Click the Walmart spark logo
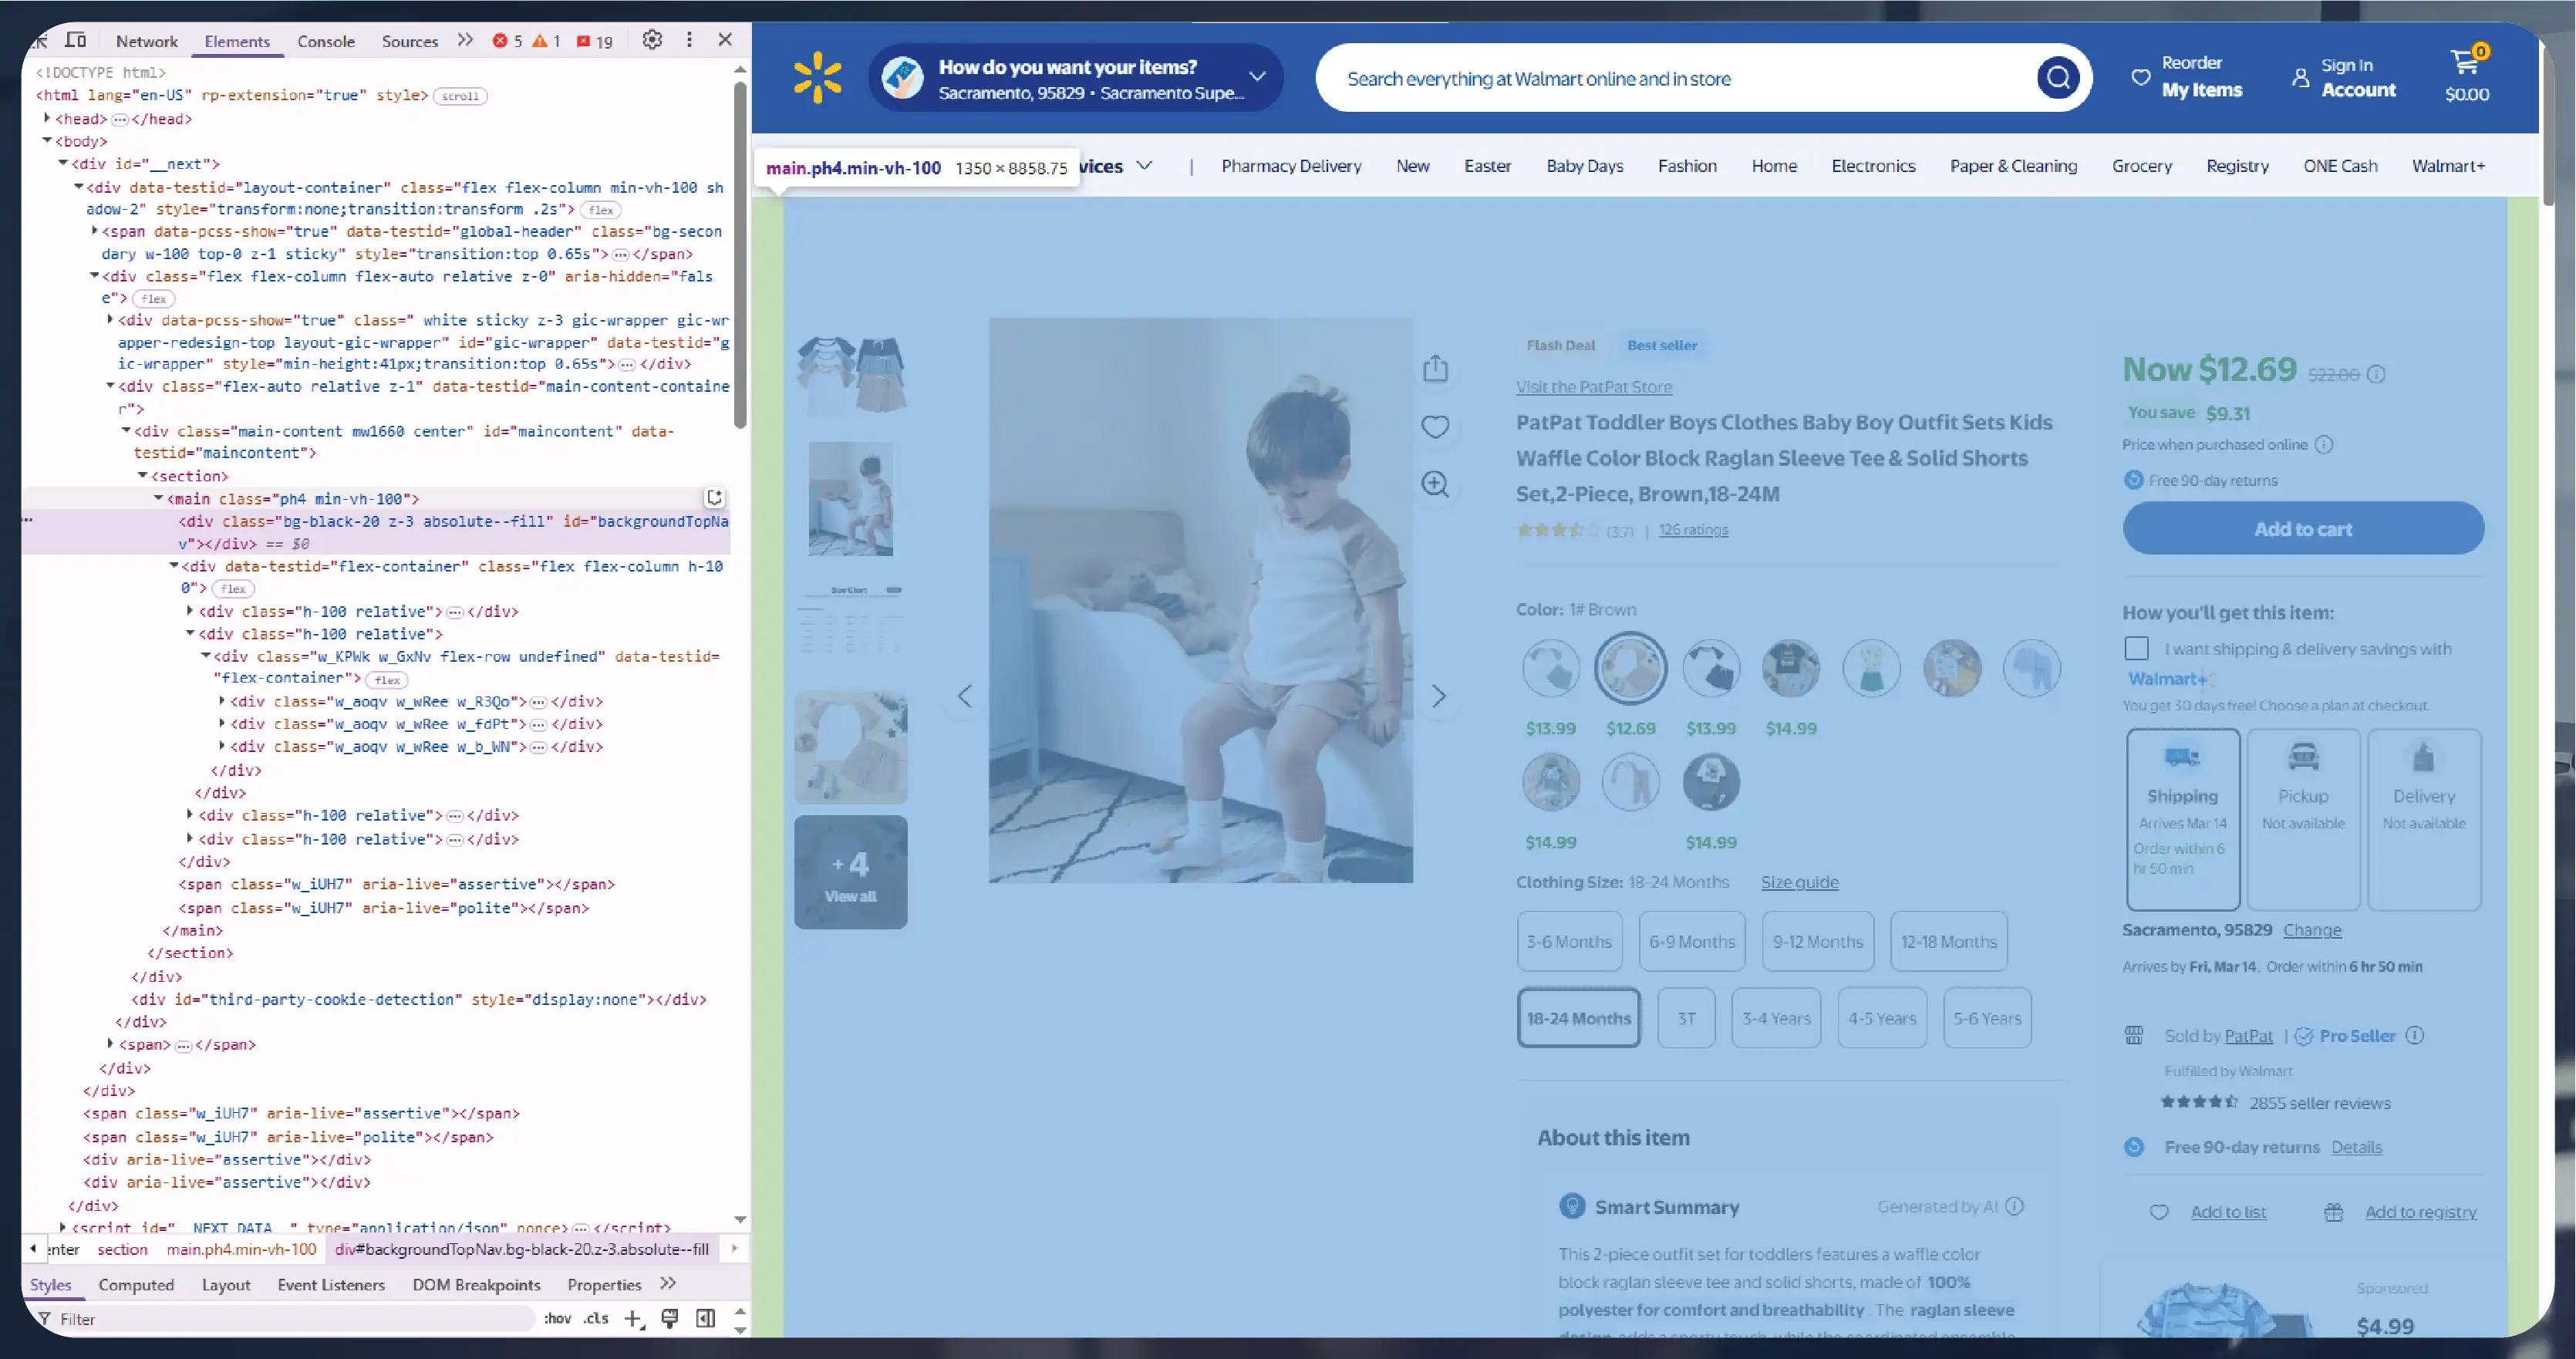2576x1359 pixels. pos(817,78)
